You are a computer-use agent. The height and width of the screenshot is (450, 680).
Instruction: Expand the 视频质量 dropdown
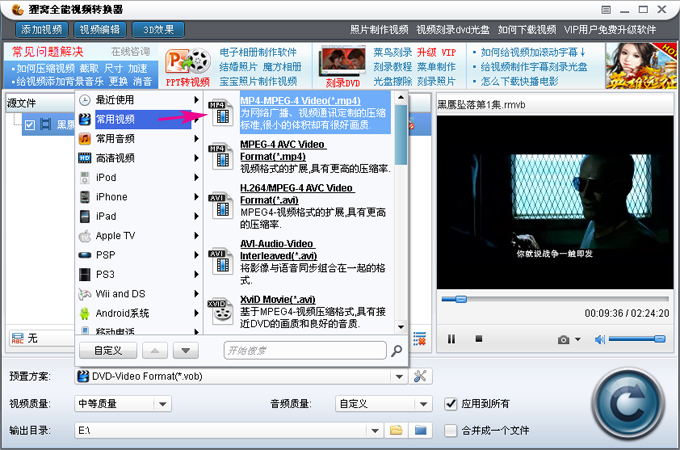point(163,404)
